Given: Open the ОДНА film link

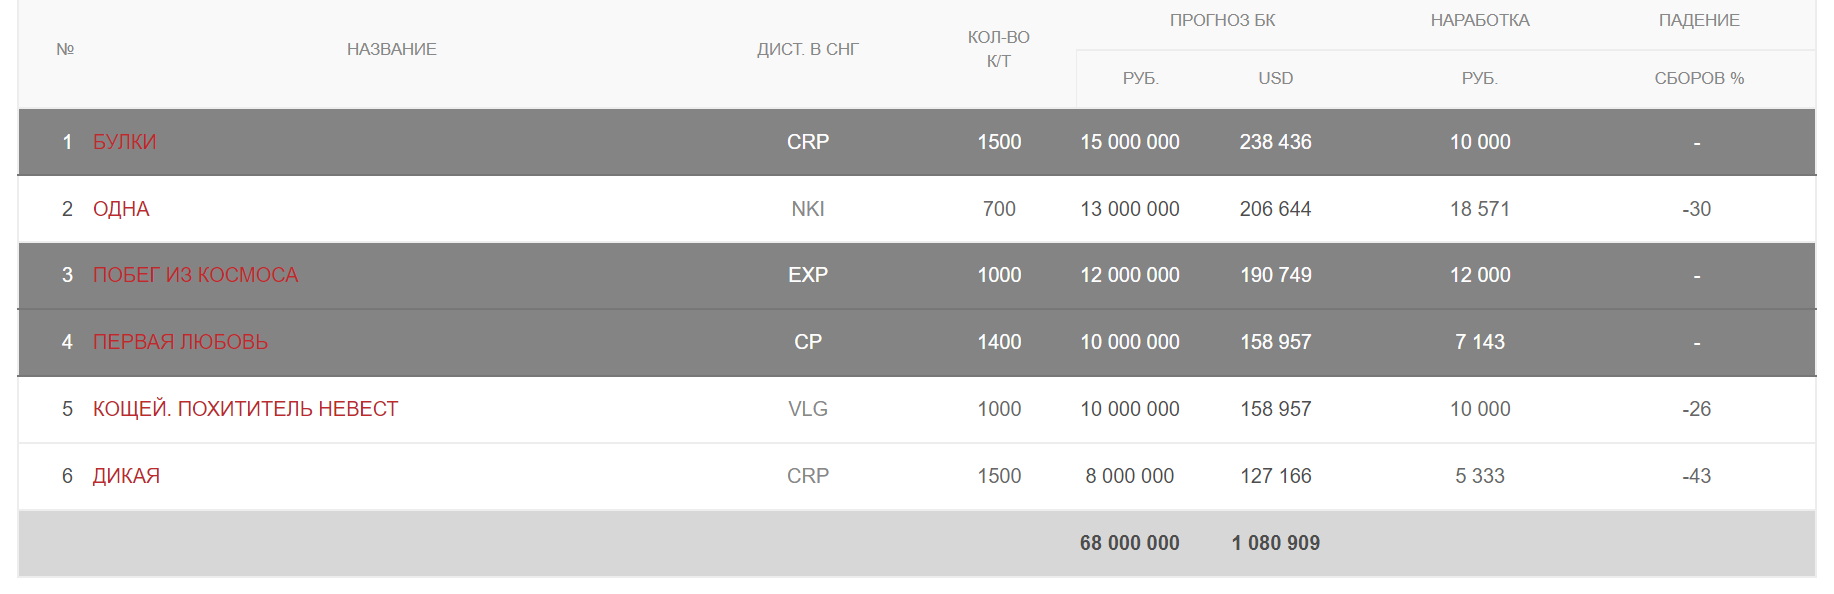Looking at the screenshot, I should point(121,209).
